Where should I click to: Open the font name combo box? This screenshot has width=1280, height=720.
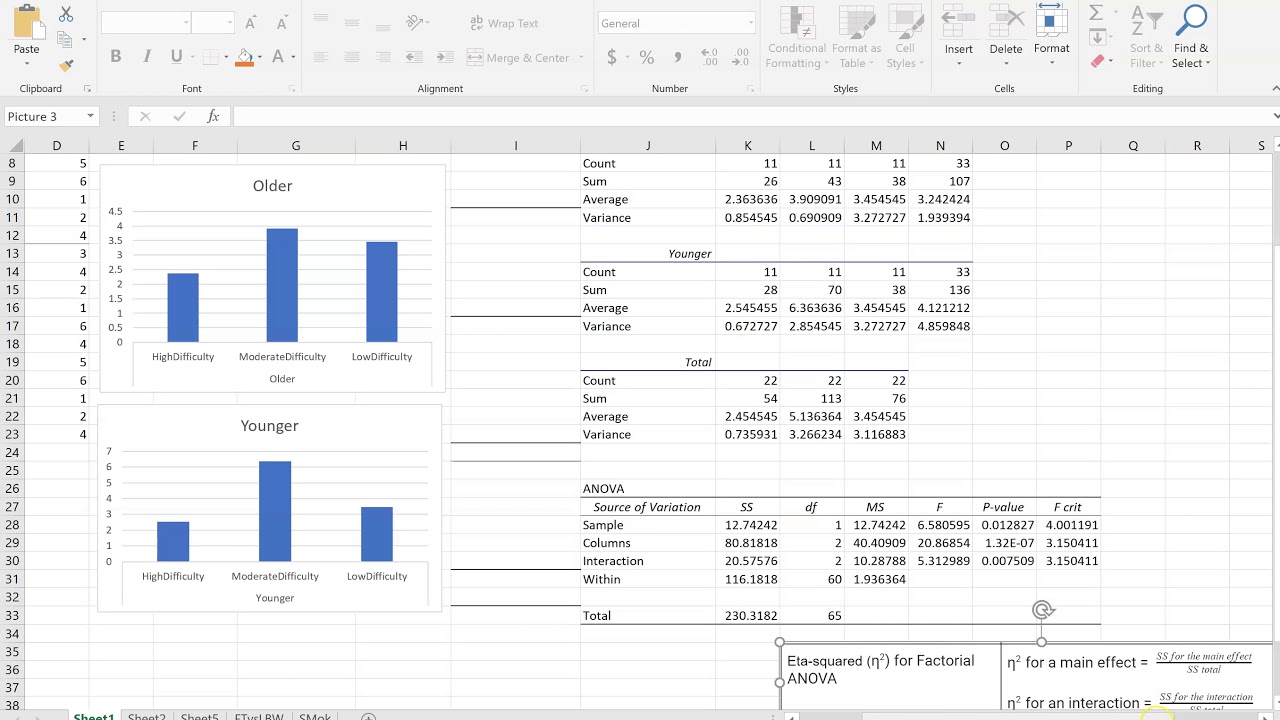146,23
